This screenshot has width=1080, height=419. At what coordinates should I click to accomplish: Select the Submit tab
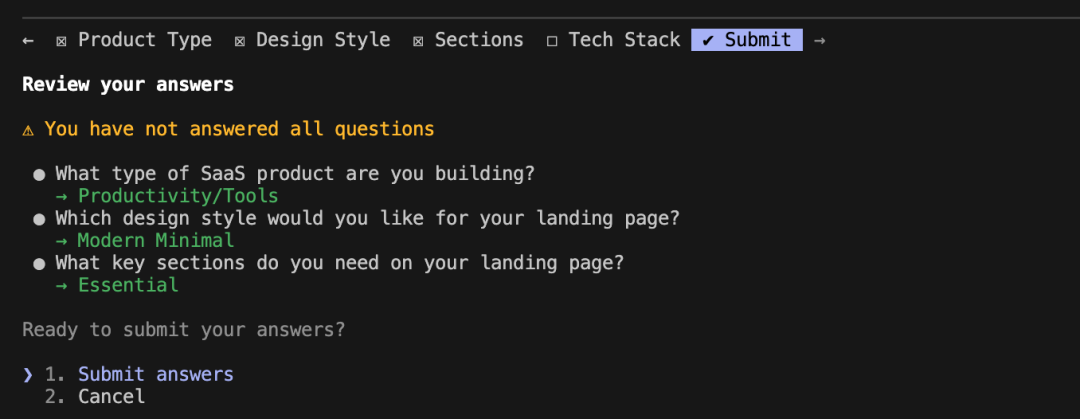[x=757, y=40]
